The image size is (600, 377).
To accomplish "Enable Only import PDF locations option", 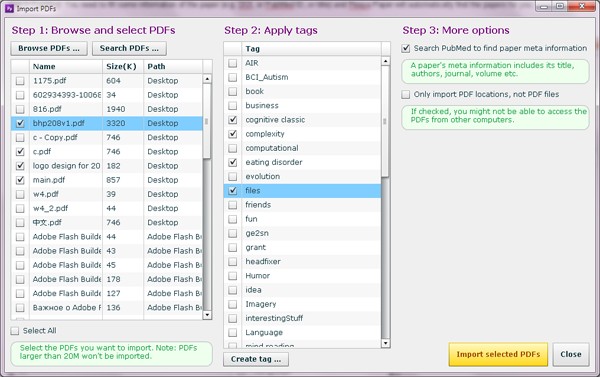I will click(406, 94).
